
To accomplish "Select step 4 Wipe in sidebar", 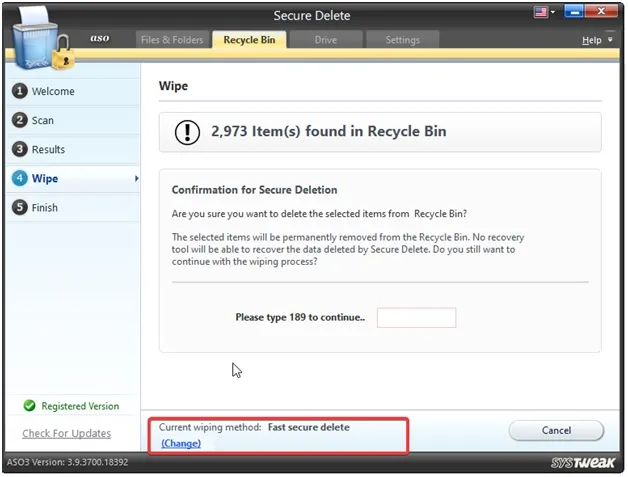I will 73,179.
